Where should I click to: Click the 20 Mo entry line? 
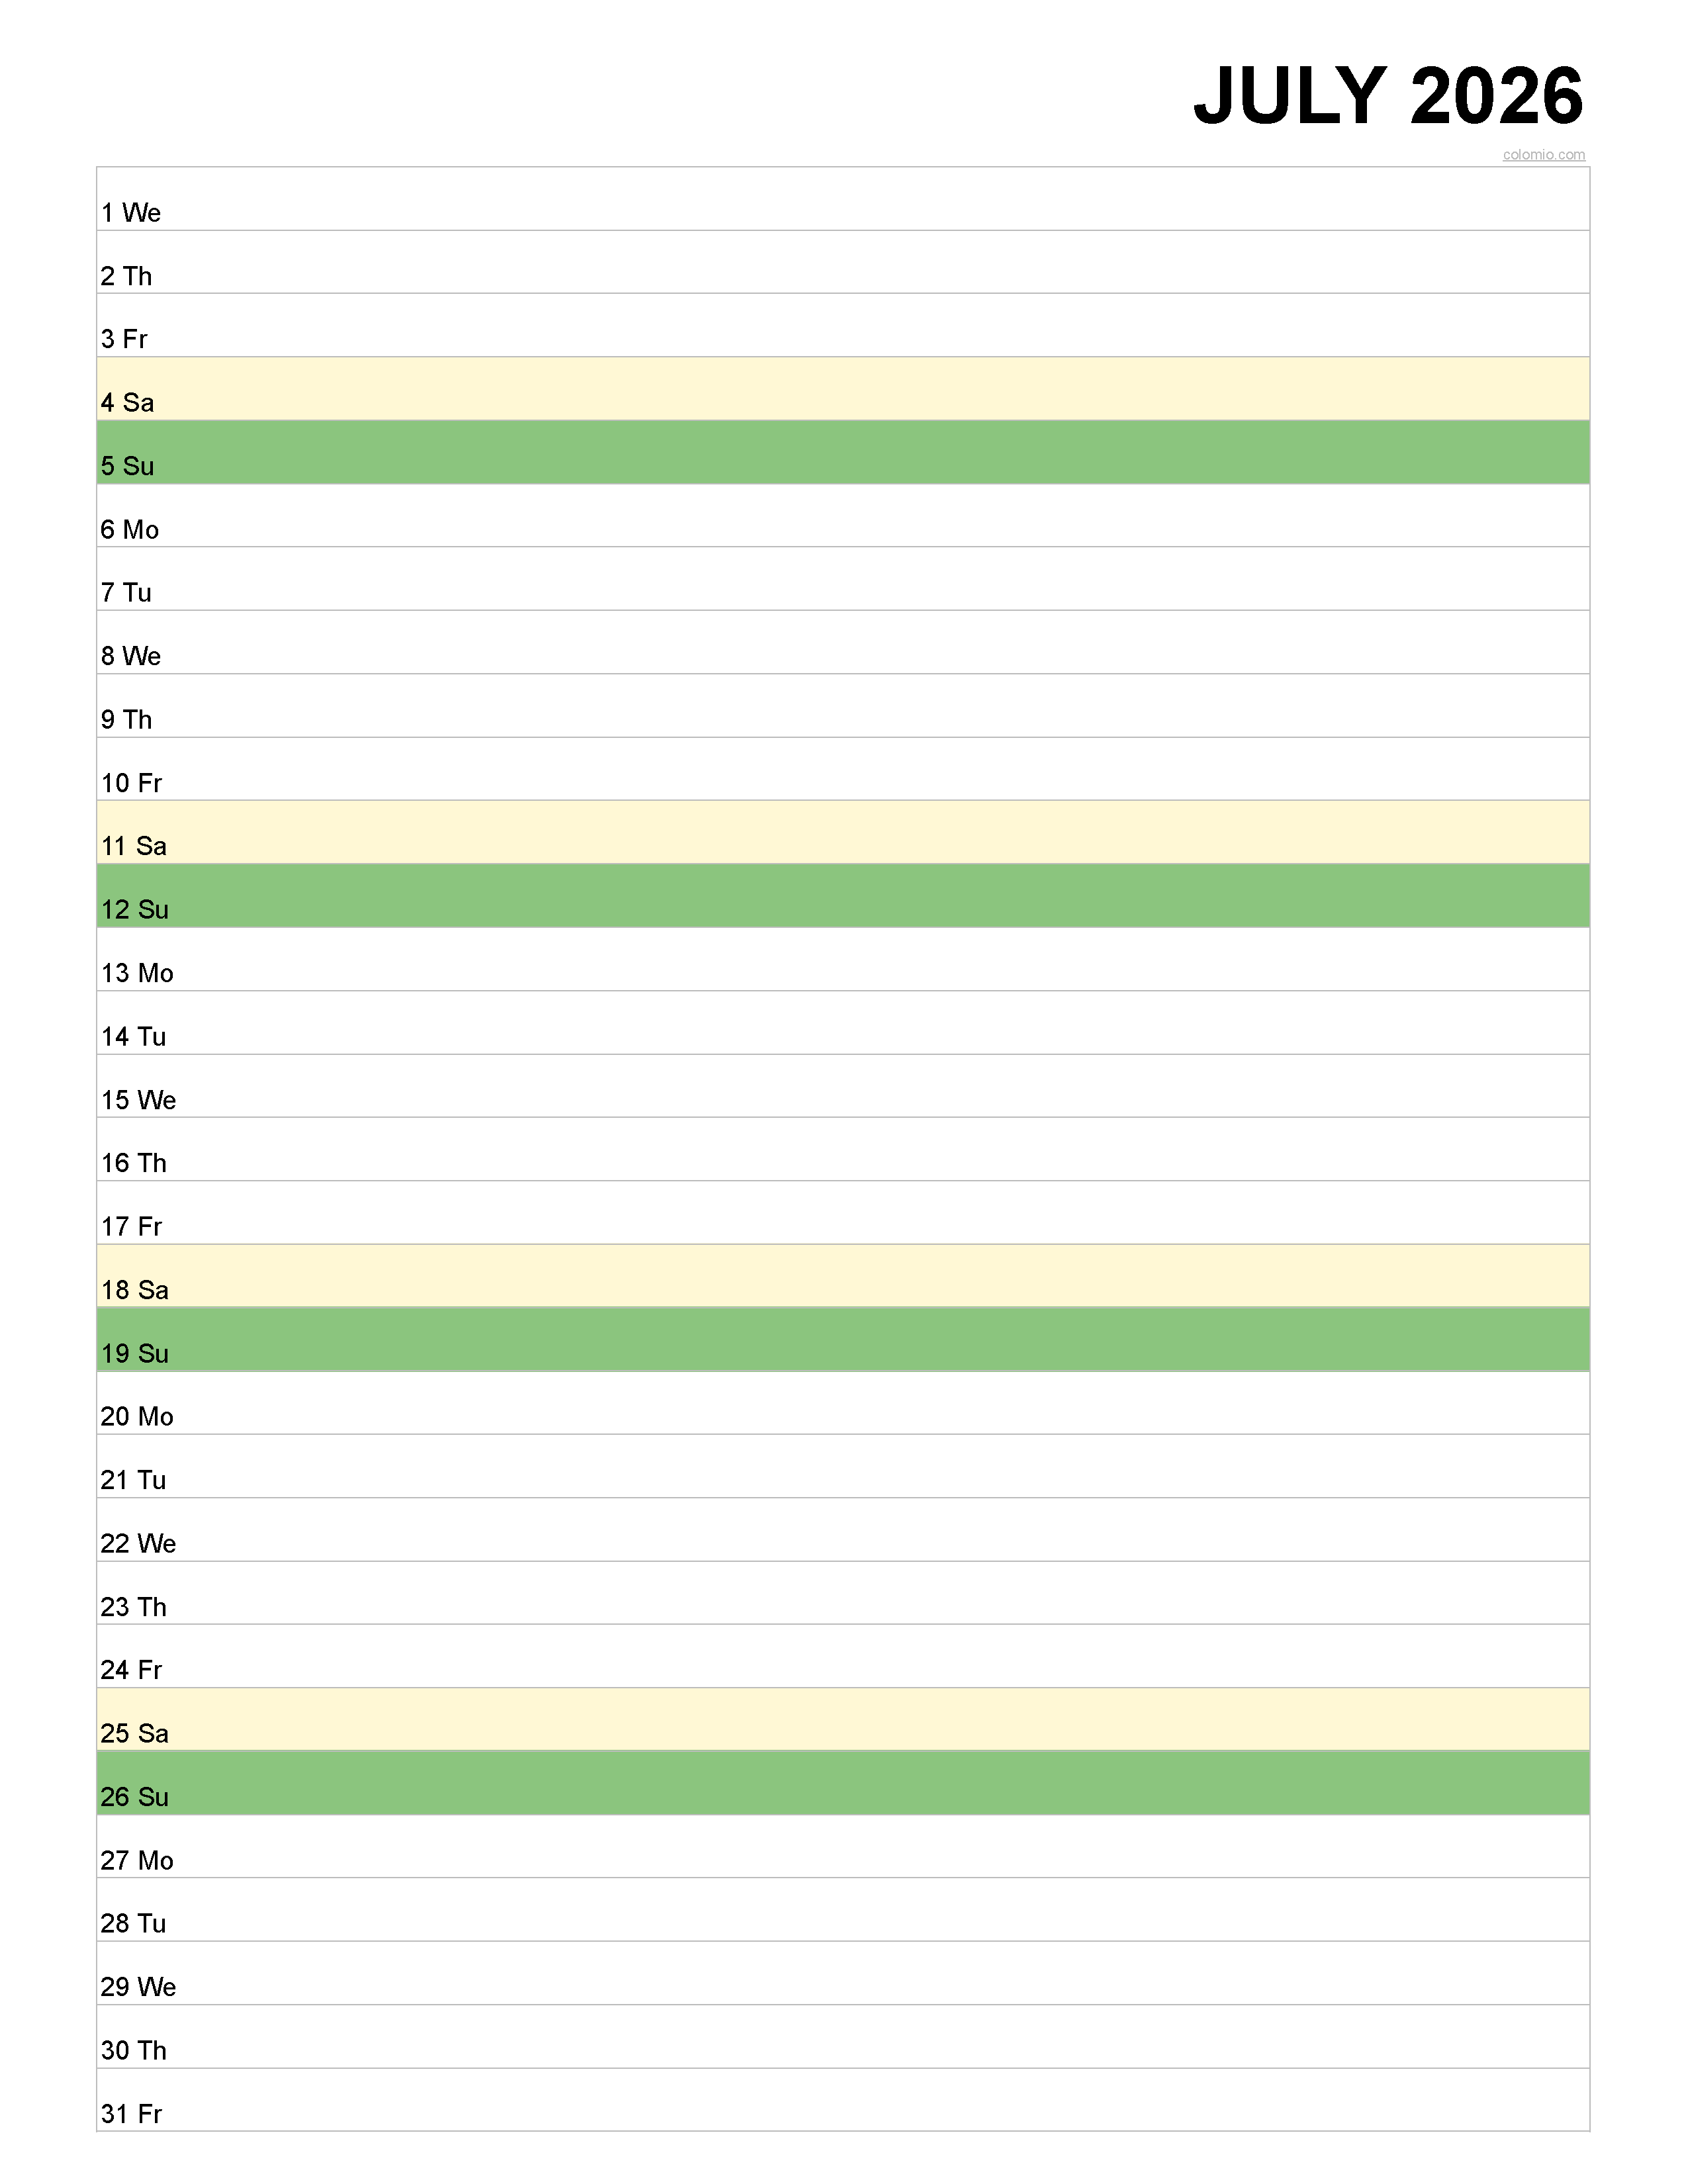click(x=843, y=1403)
